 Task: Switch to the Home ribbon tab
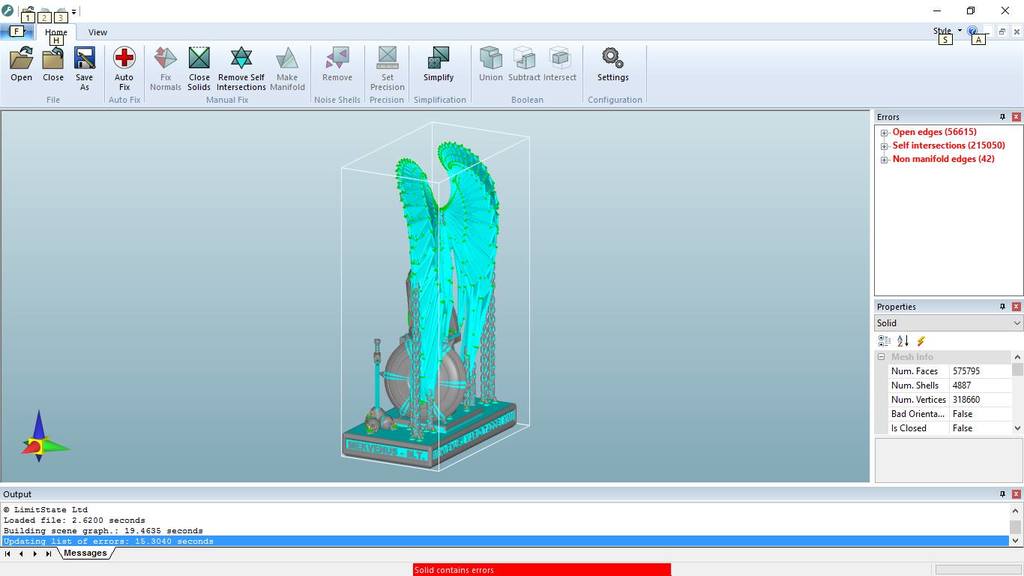coord(56,32)
